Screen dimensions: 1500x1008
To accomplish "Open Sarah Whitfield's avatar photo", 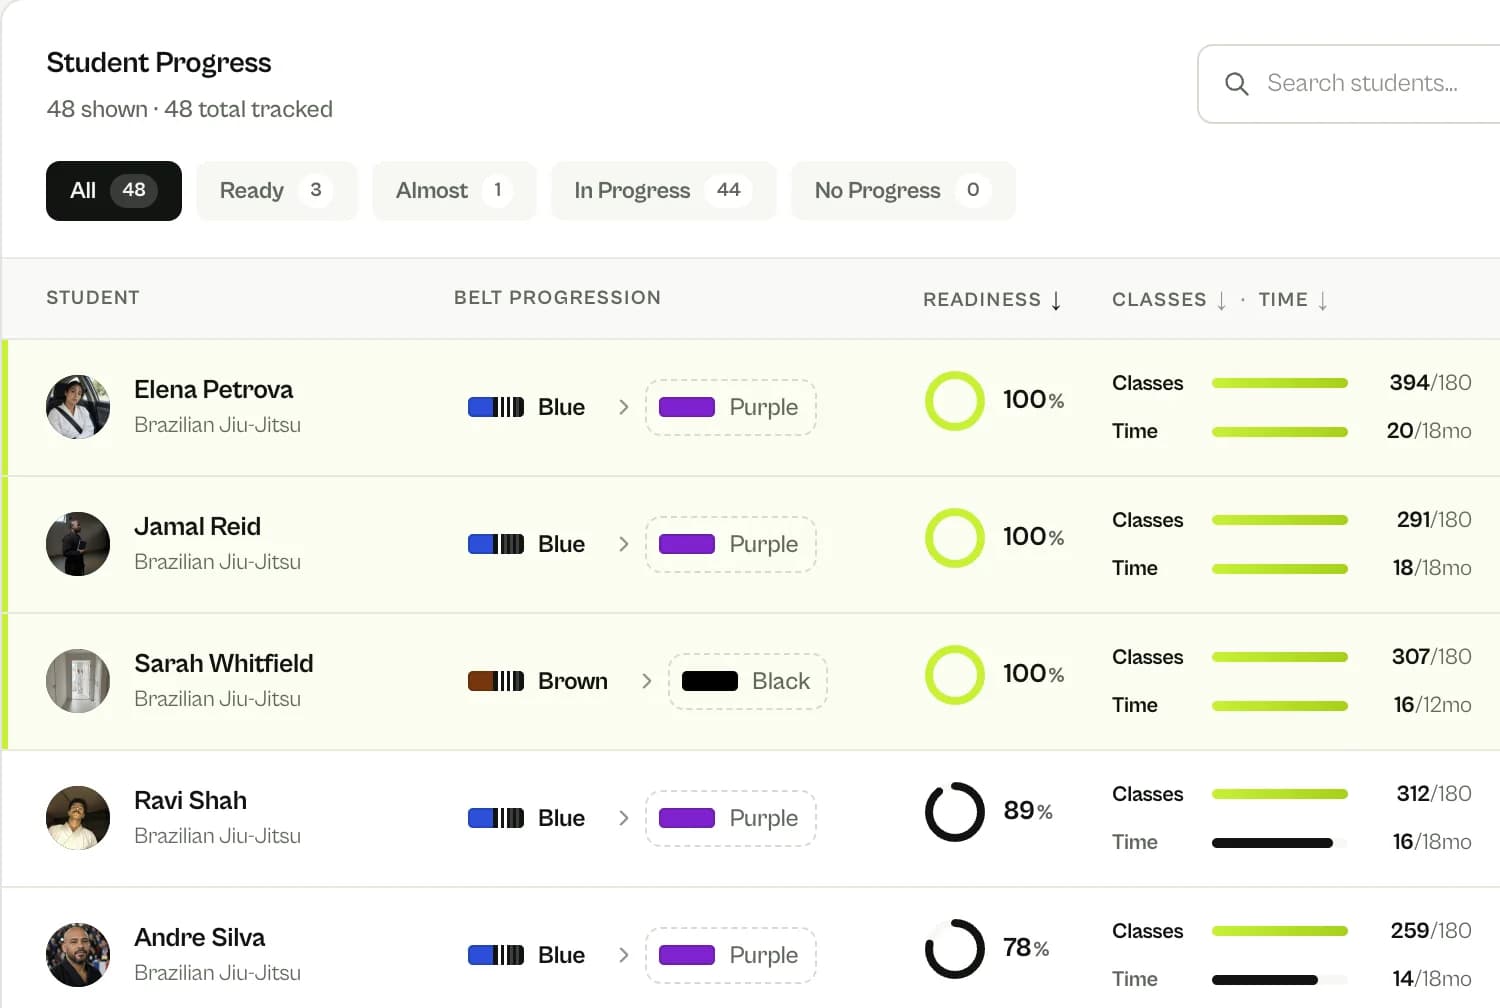I will [78, 681].
